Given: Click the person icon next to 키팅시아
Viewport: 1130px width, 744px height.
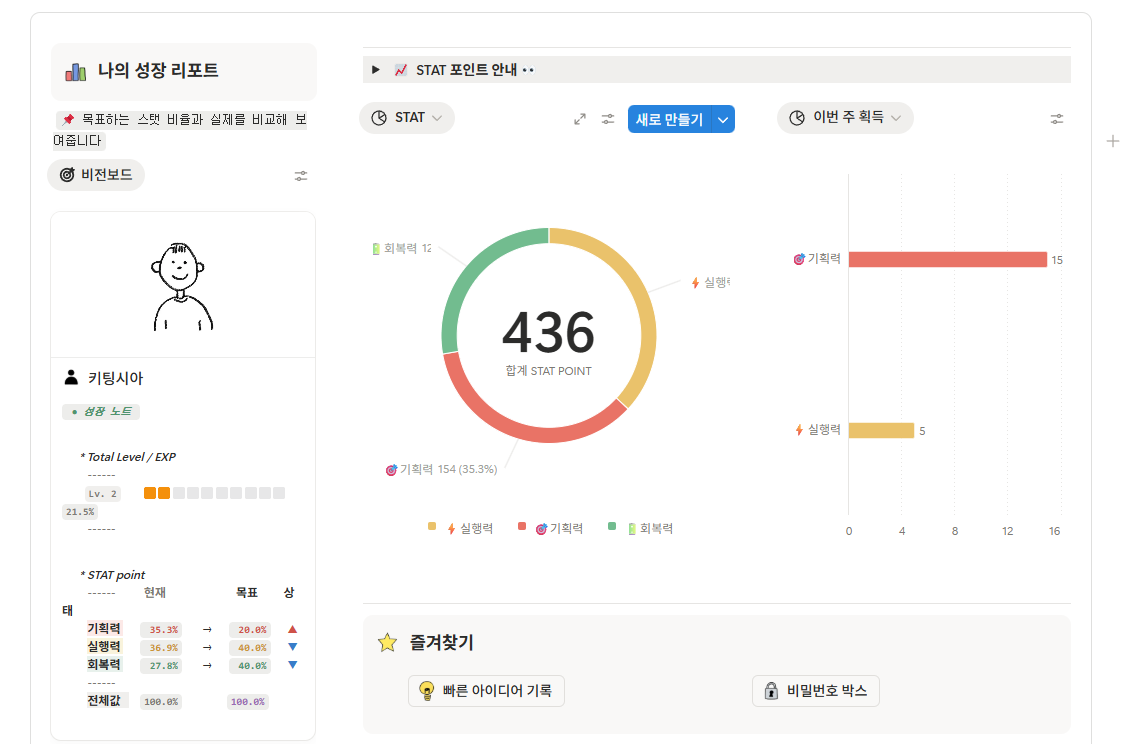Looking at the screenshot, I should coord(71,378).
